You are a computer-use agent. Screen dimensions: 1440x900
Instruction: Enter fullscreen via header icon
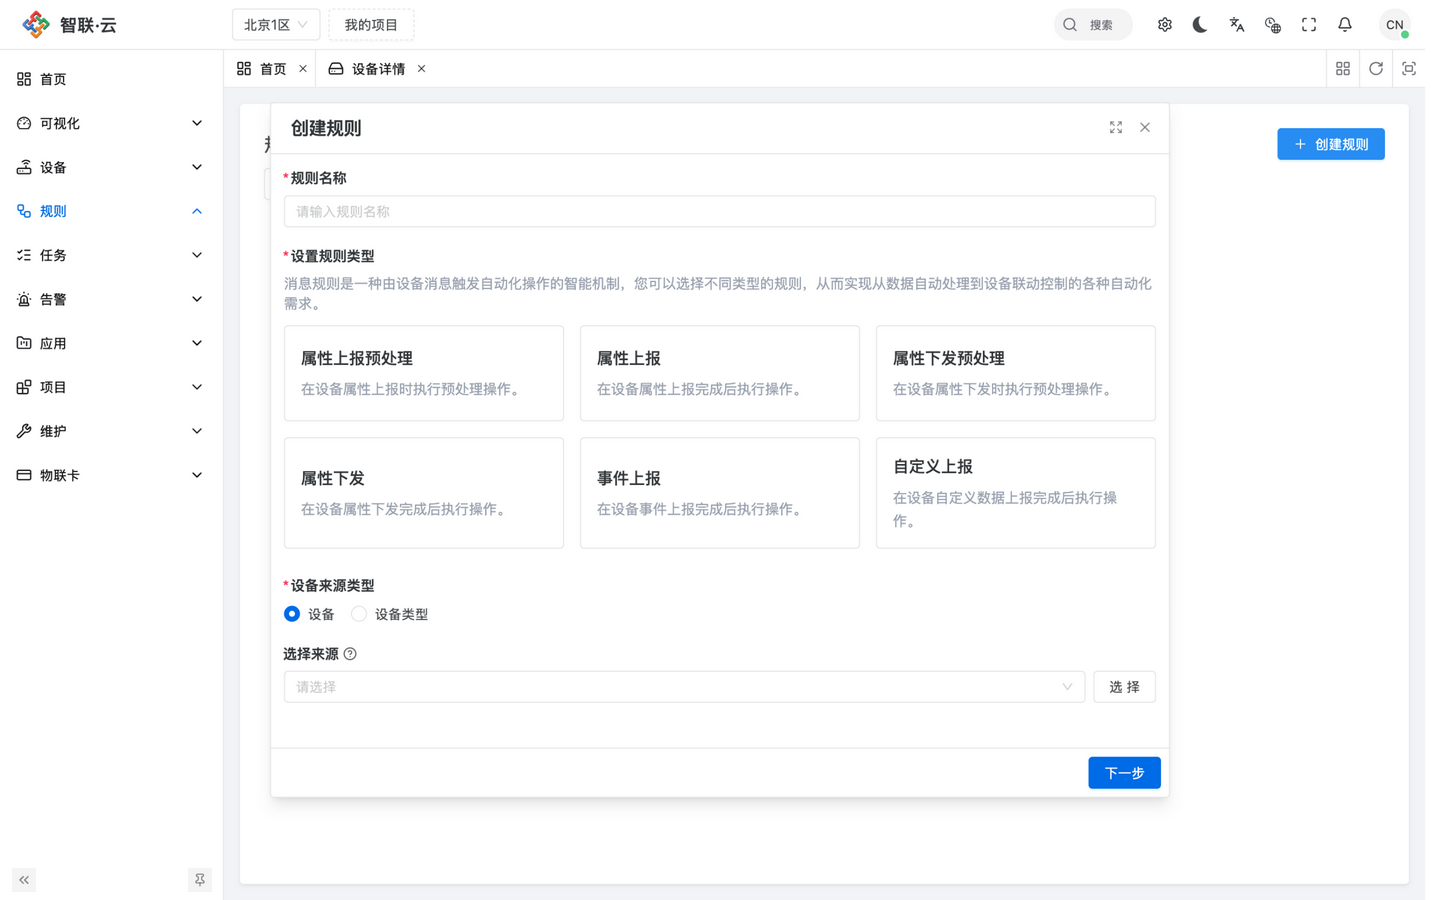coord(1309,25)
